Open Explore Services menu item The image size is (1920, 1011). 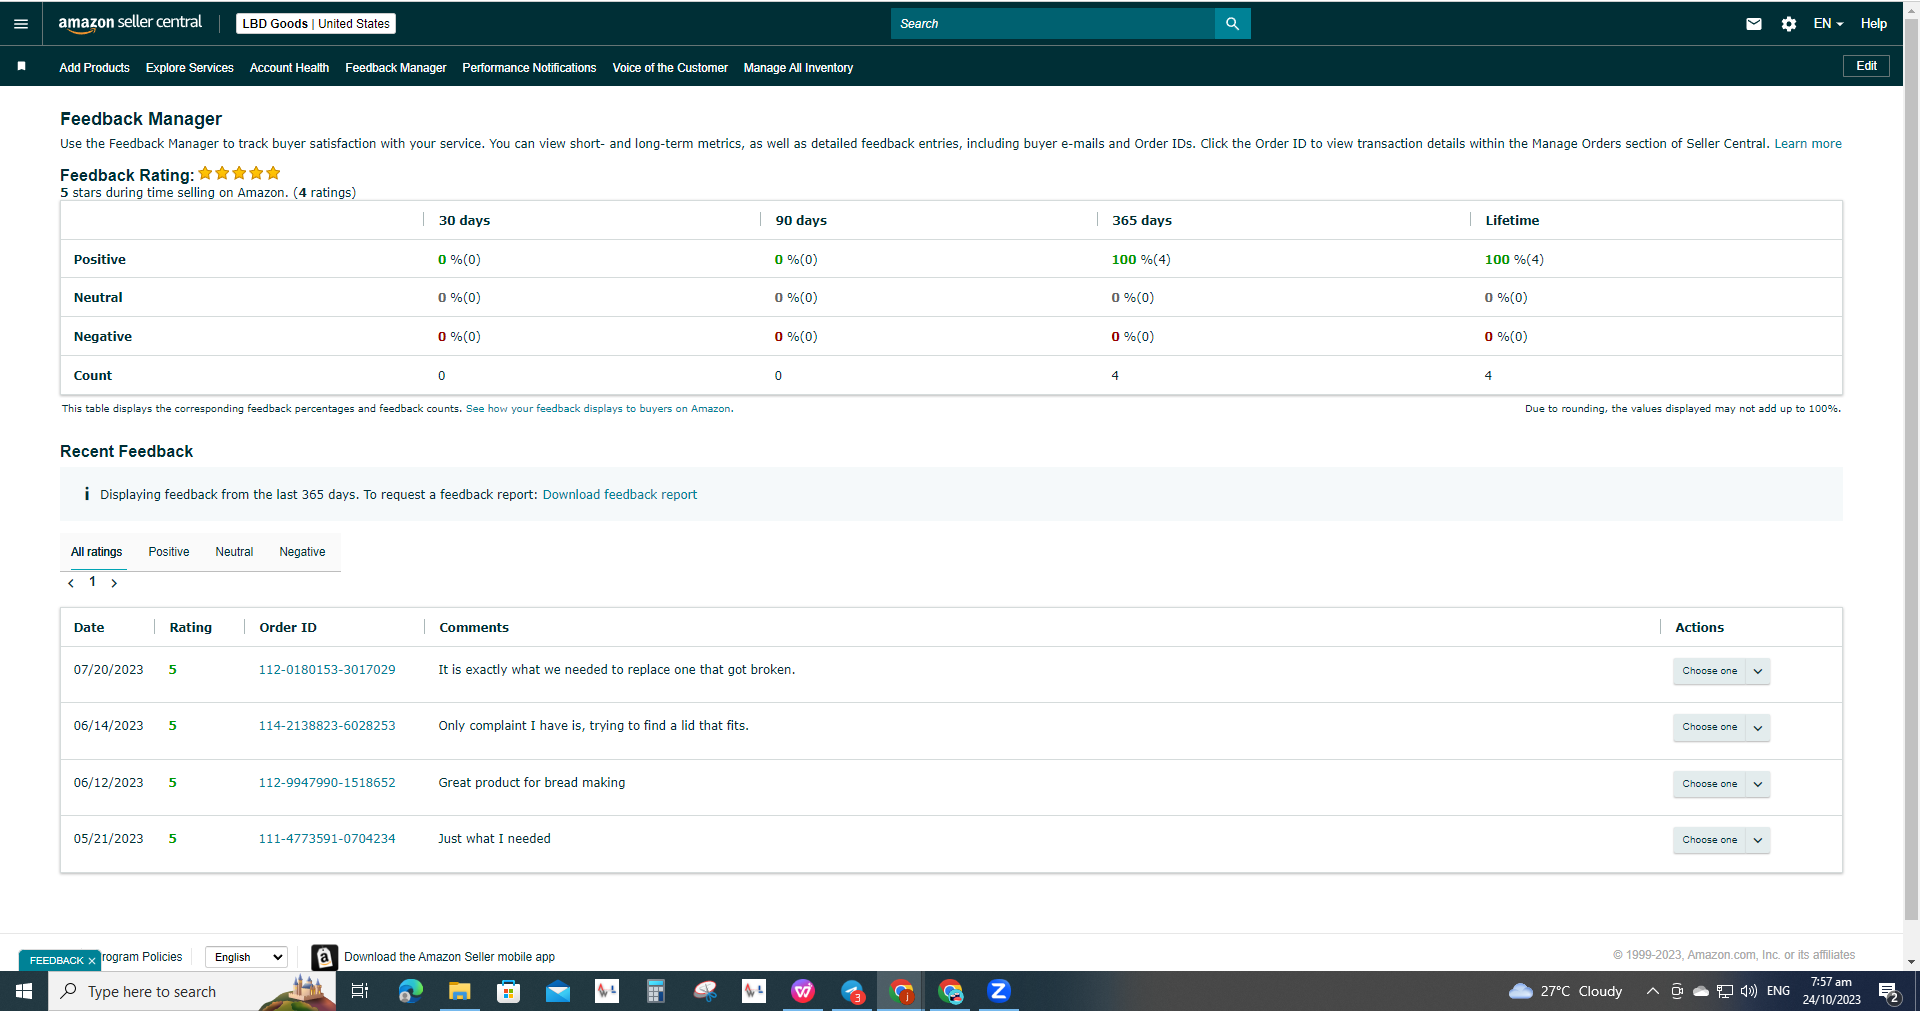190,68
